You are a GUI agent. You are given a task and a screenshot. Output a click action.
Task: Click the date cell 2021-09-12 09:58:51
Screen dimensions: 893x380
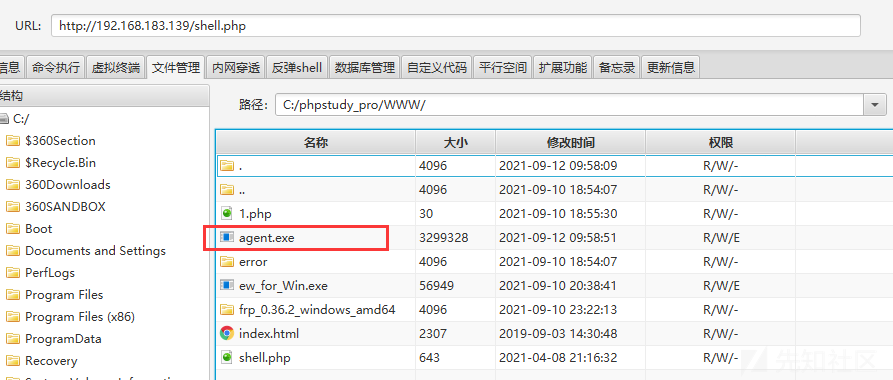point(558,238)
